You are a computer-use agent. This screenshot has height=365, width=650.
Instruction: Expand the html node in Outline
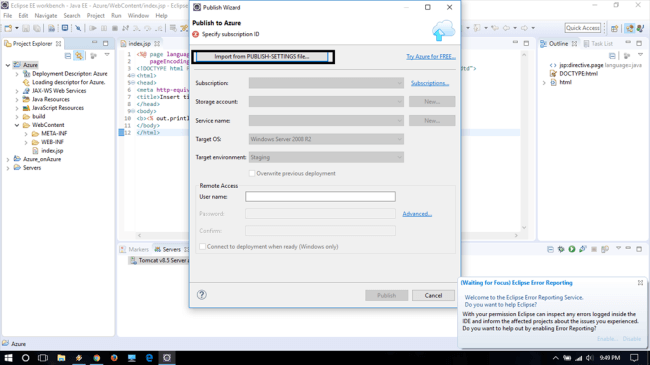point(544,83)
